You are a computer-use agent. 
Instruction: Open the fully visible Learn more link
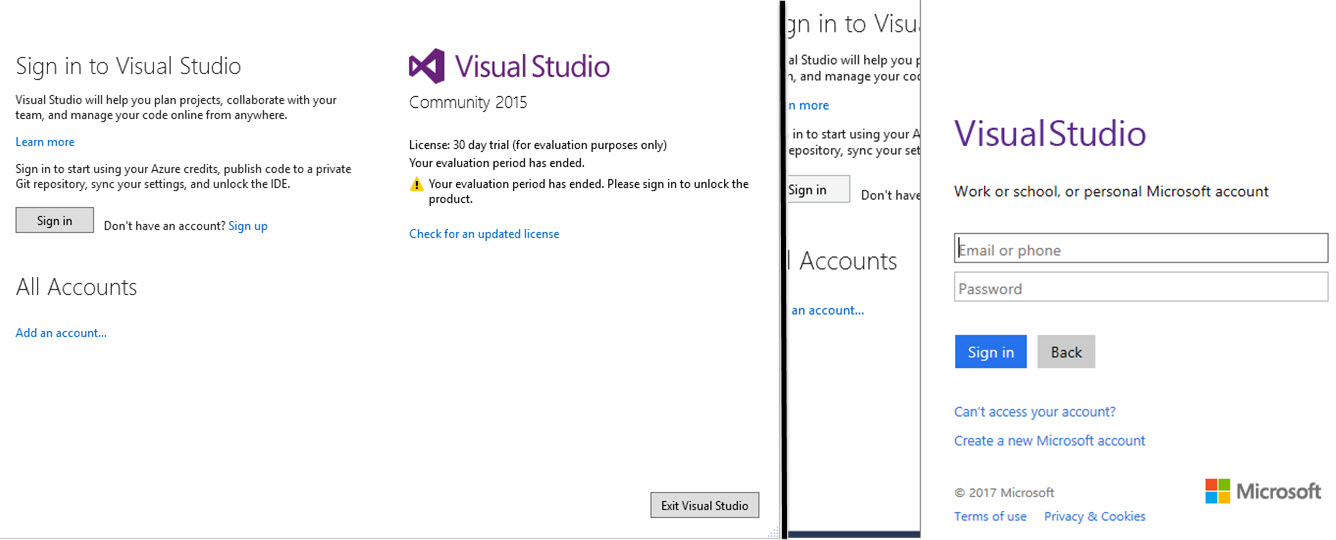pyautogui.click(x=45, y=142)
